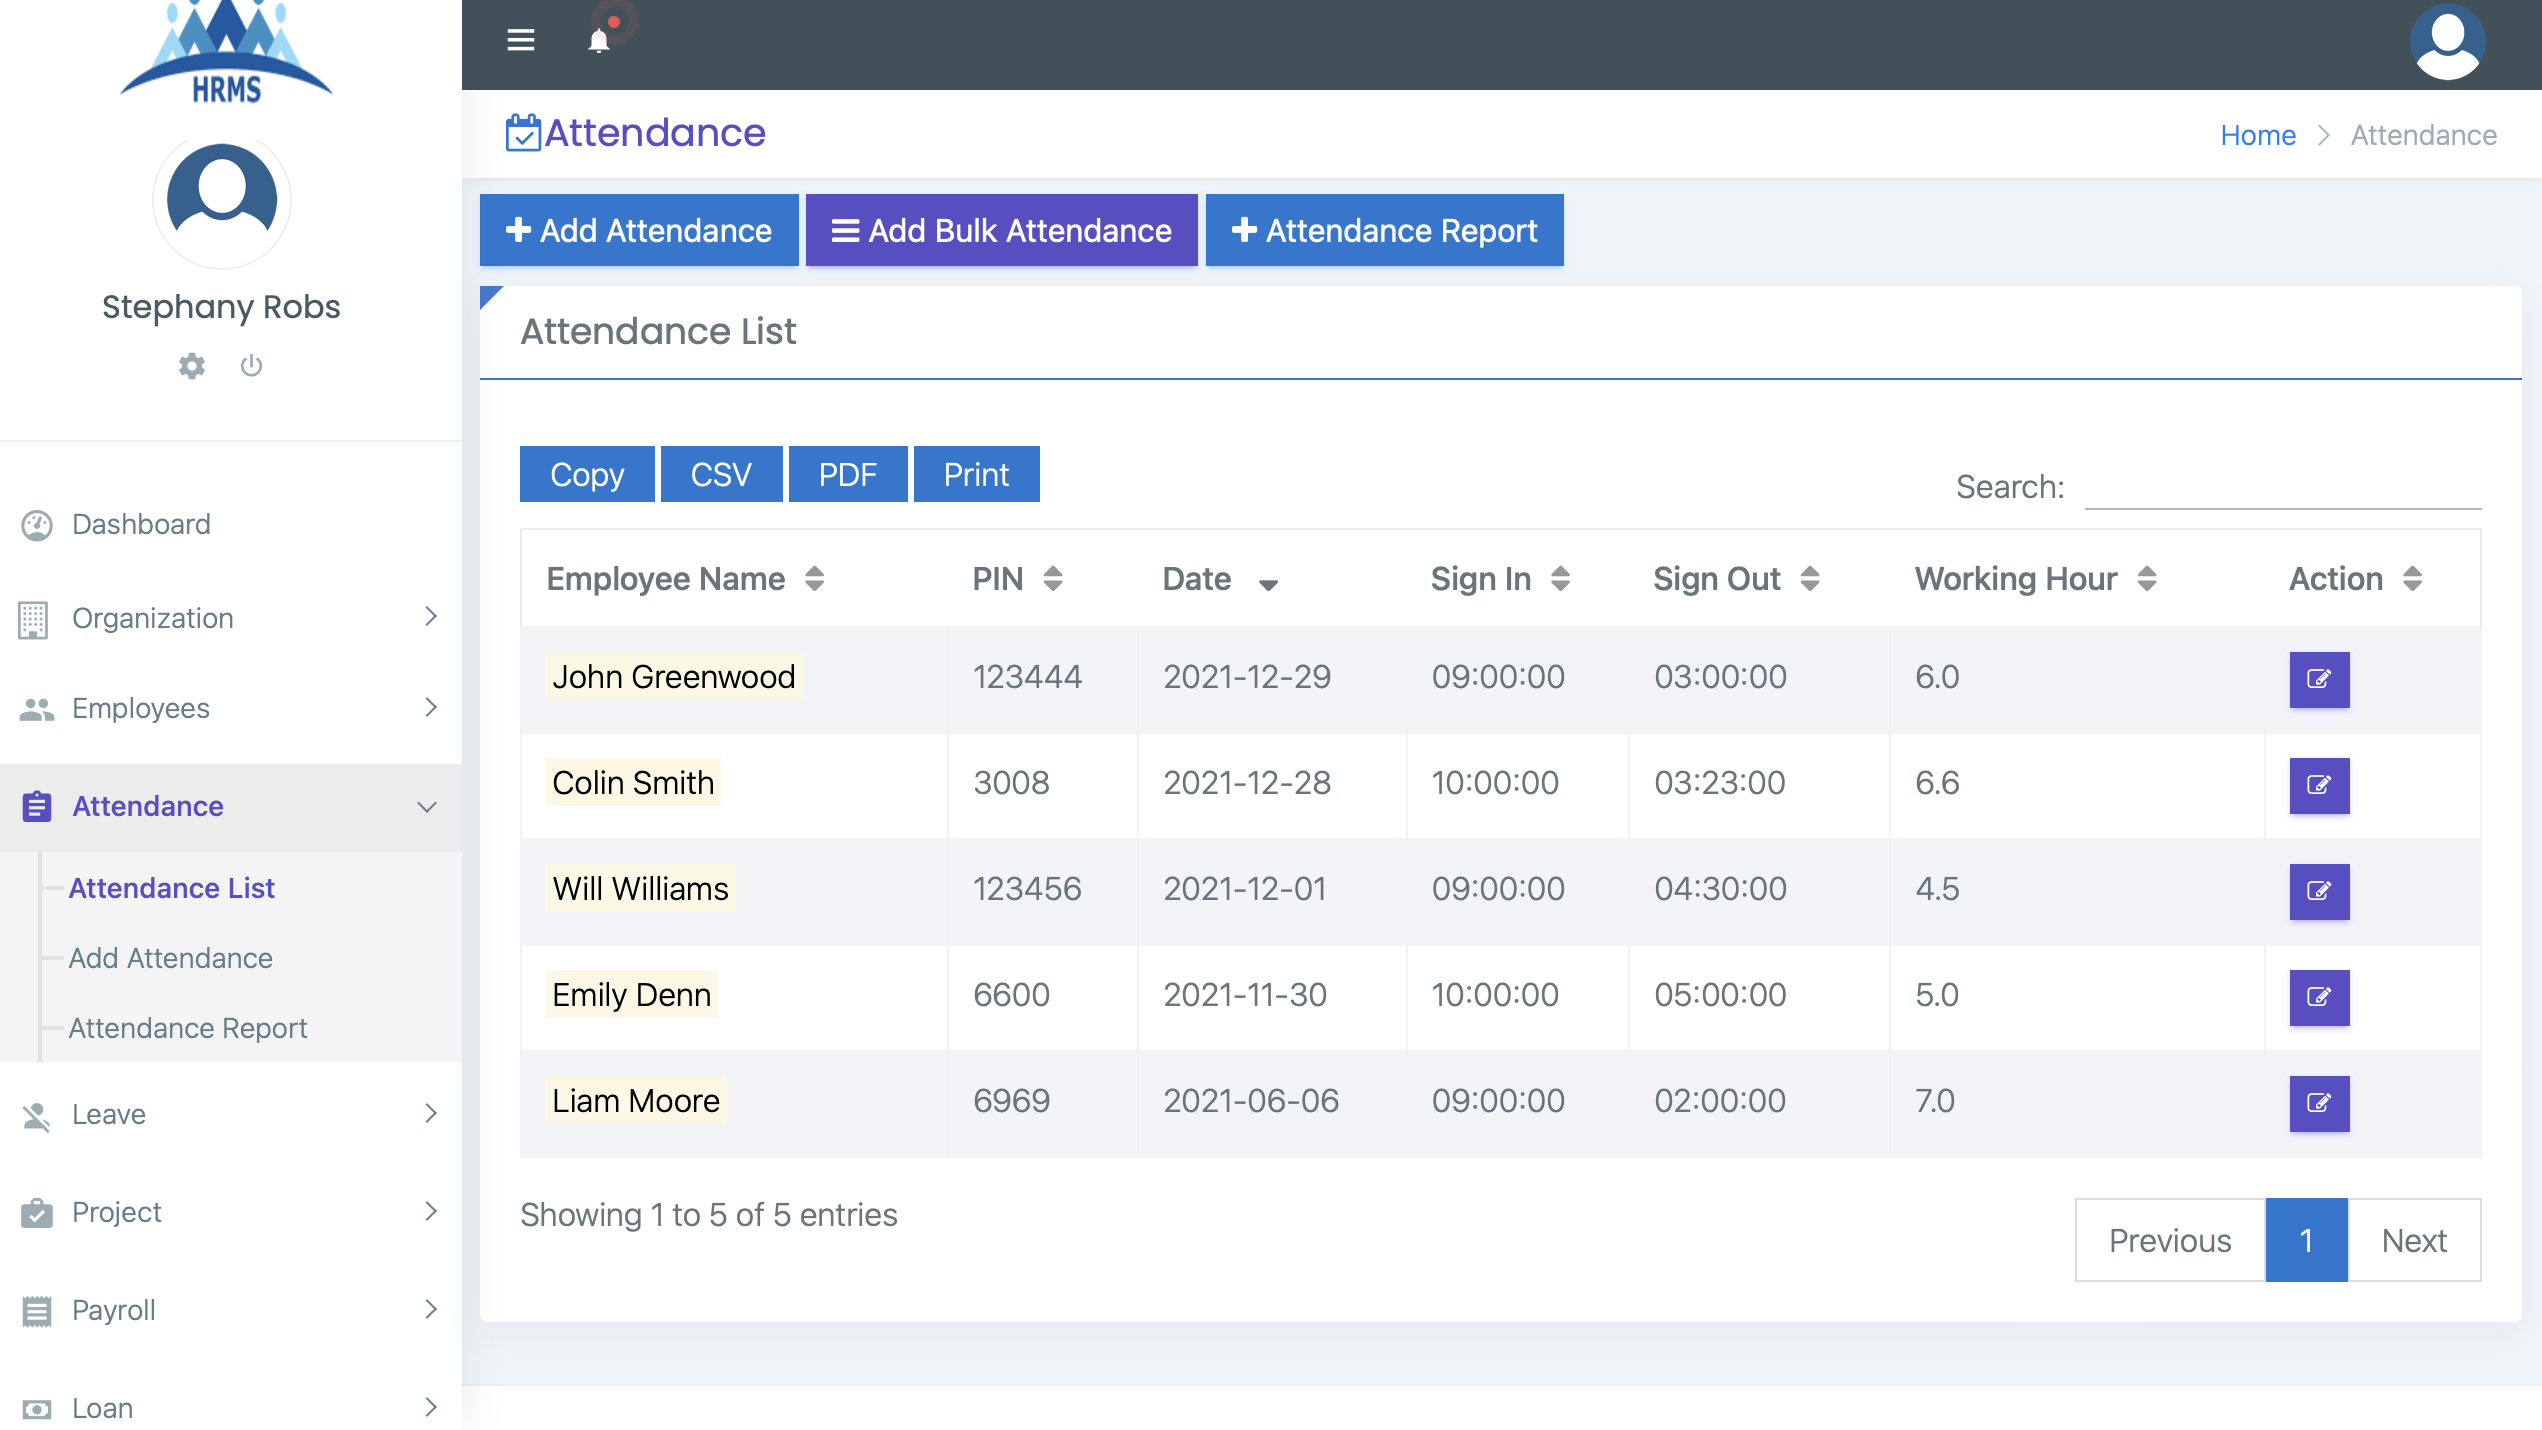Click the Add Attendance button
2542x1430 pixels.
639,230
